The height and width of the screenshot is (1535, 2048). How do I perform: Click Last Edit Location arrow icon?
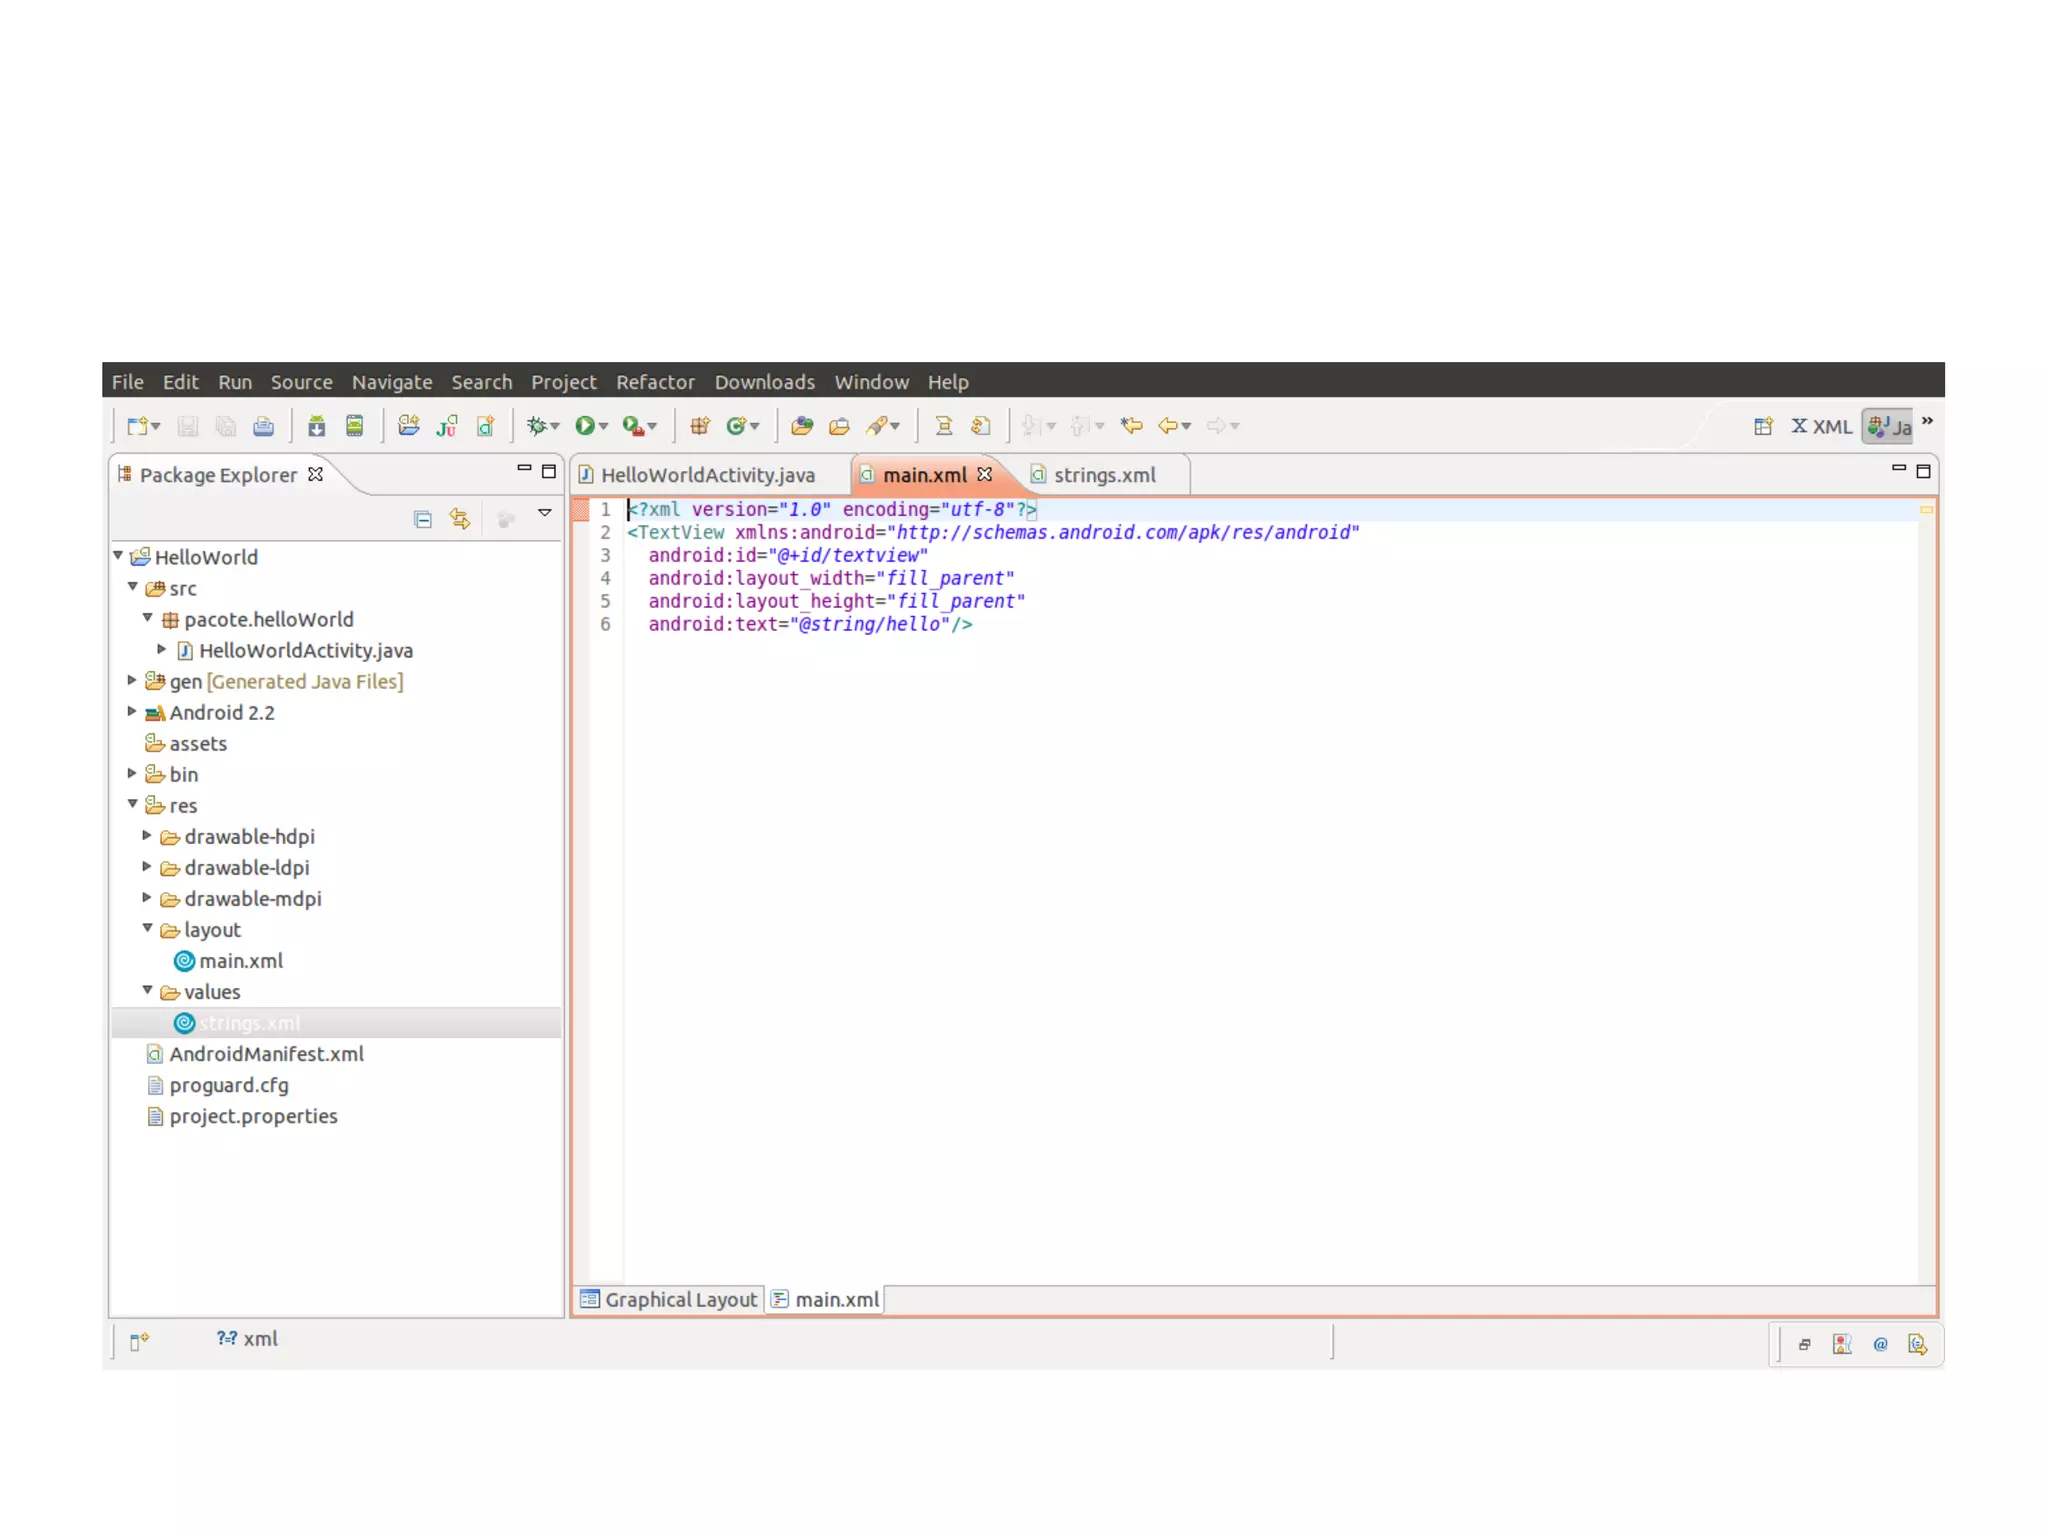(x=1131, y=426)
